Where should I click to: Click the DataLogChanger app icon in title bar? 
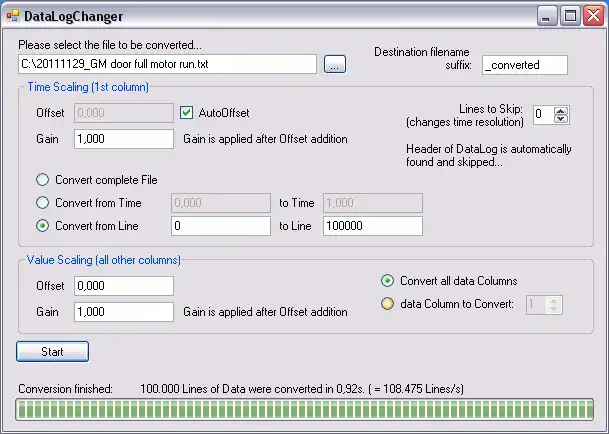click(13, 16)
